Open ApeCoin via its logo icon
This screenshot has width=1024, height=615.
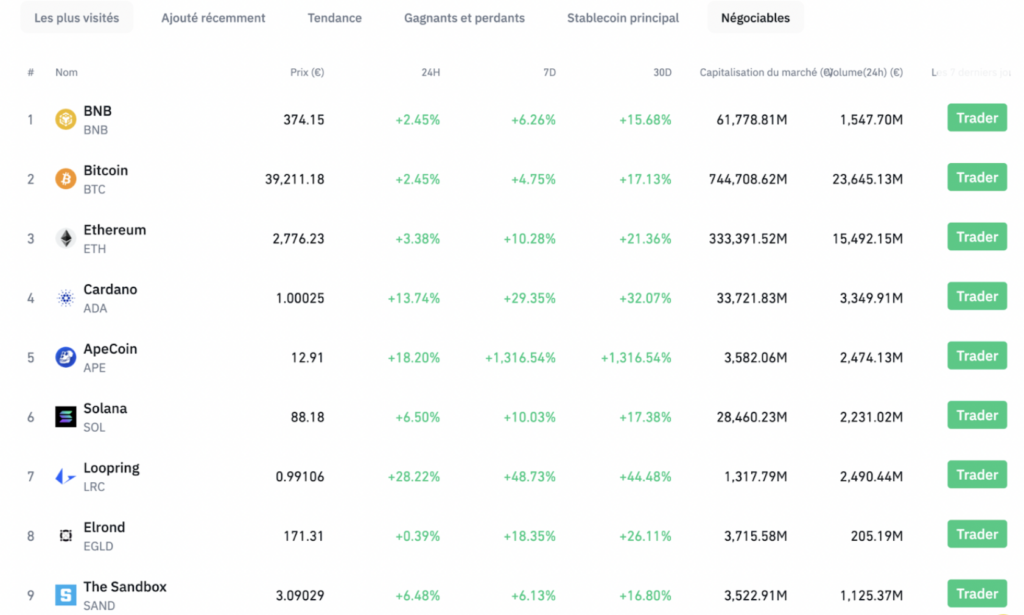pos(64,356)
